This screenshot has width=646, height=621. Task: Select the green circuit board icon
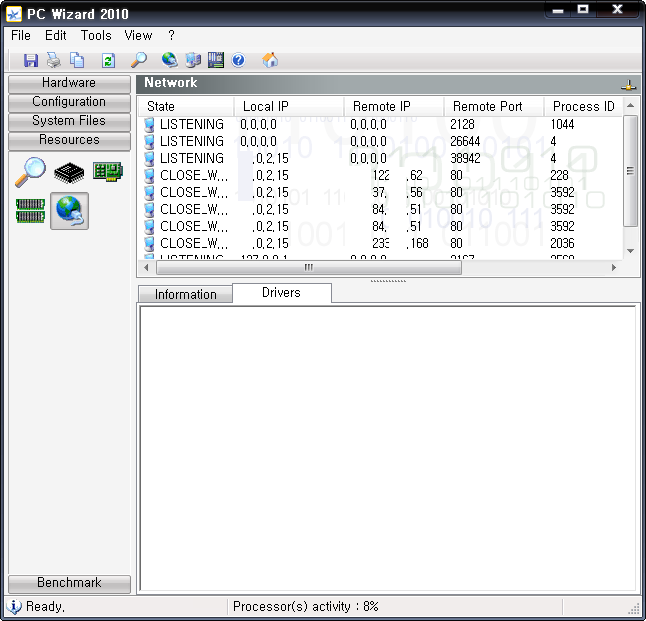pos(108,171)
